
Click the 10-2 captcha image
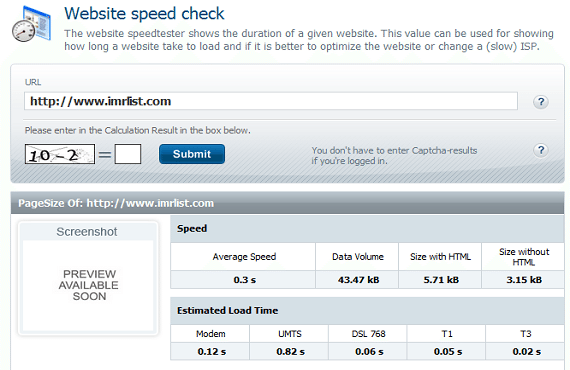(x=60, y=154)
